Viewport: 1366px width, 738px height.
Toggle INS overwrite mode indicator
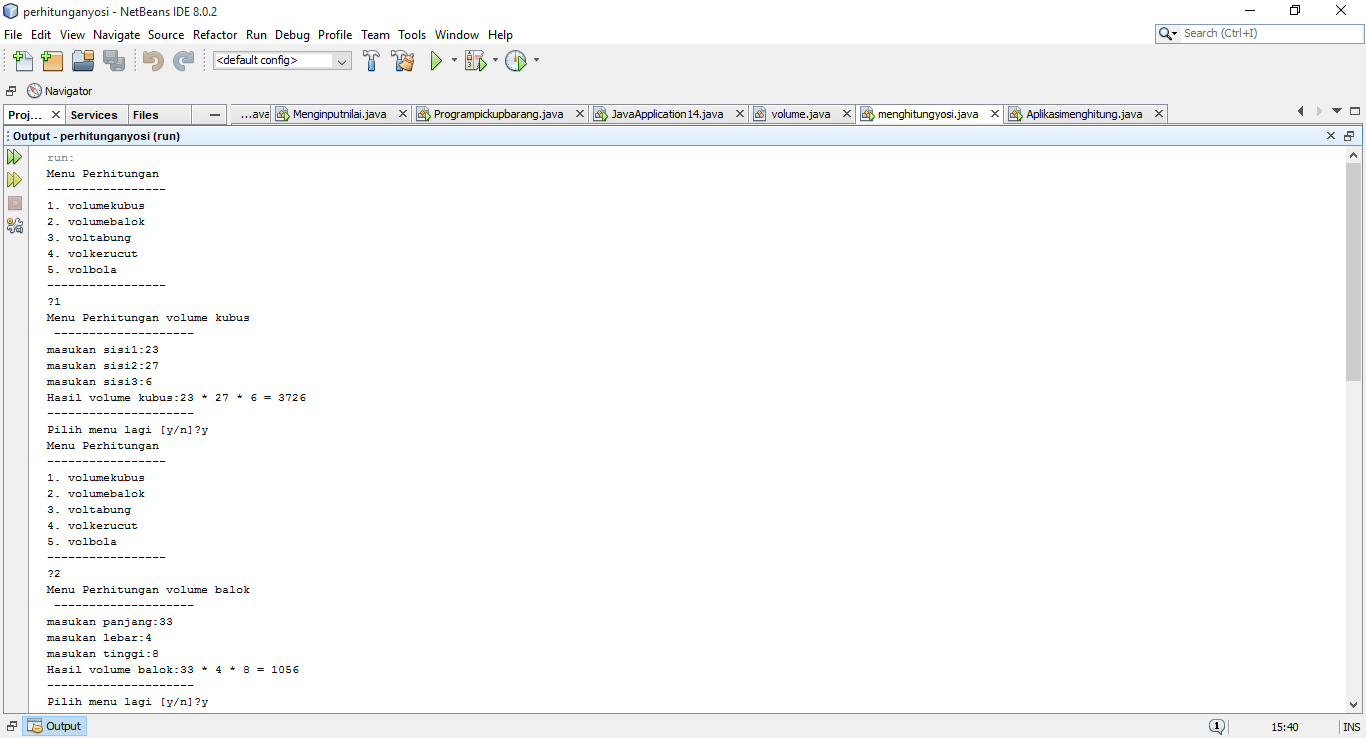click(x=1348, y=725)
